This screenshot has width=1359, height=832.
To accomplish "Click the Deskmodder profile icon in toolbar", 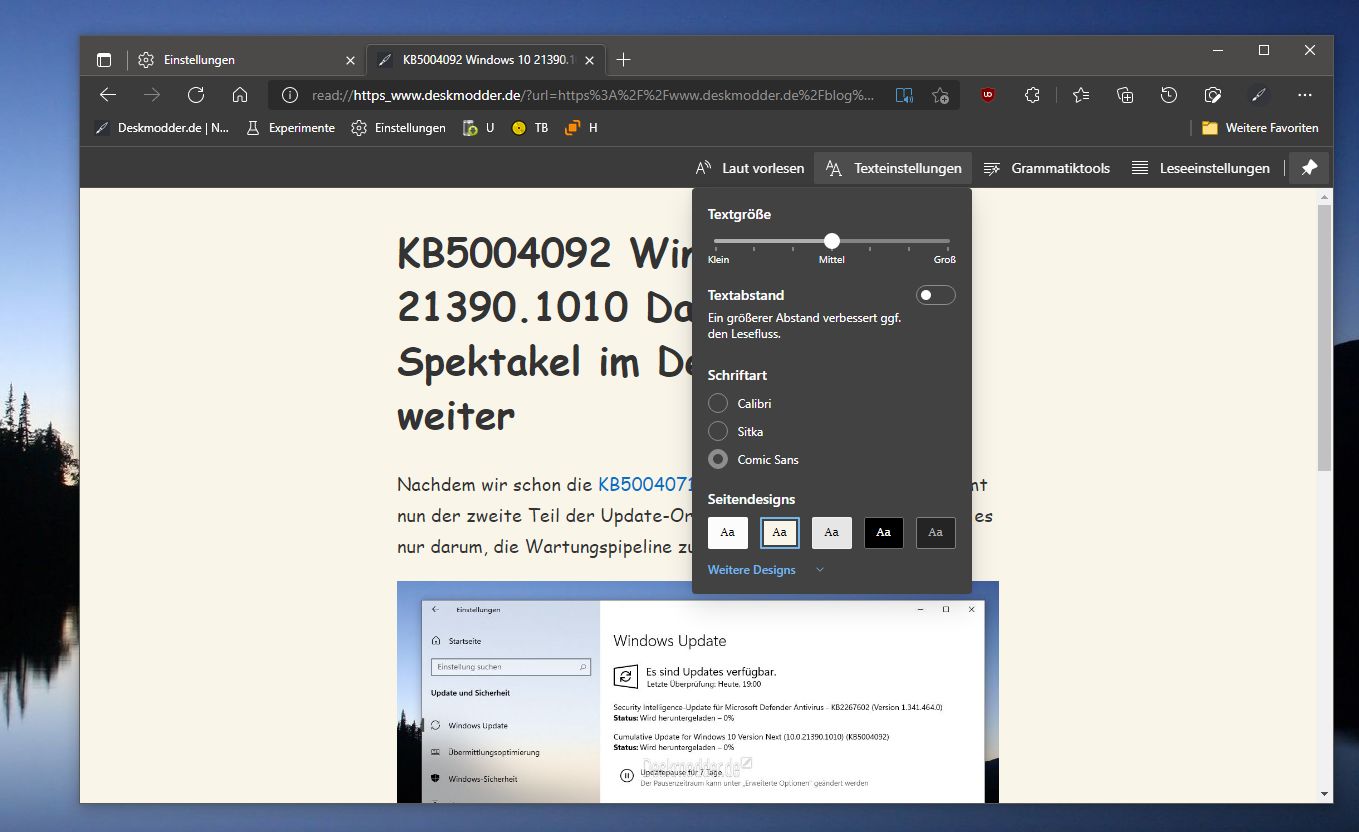I will 1260,95.
